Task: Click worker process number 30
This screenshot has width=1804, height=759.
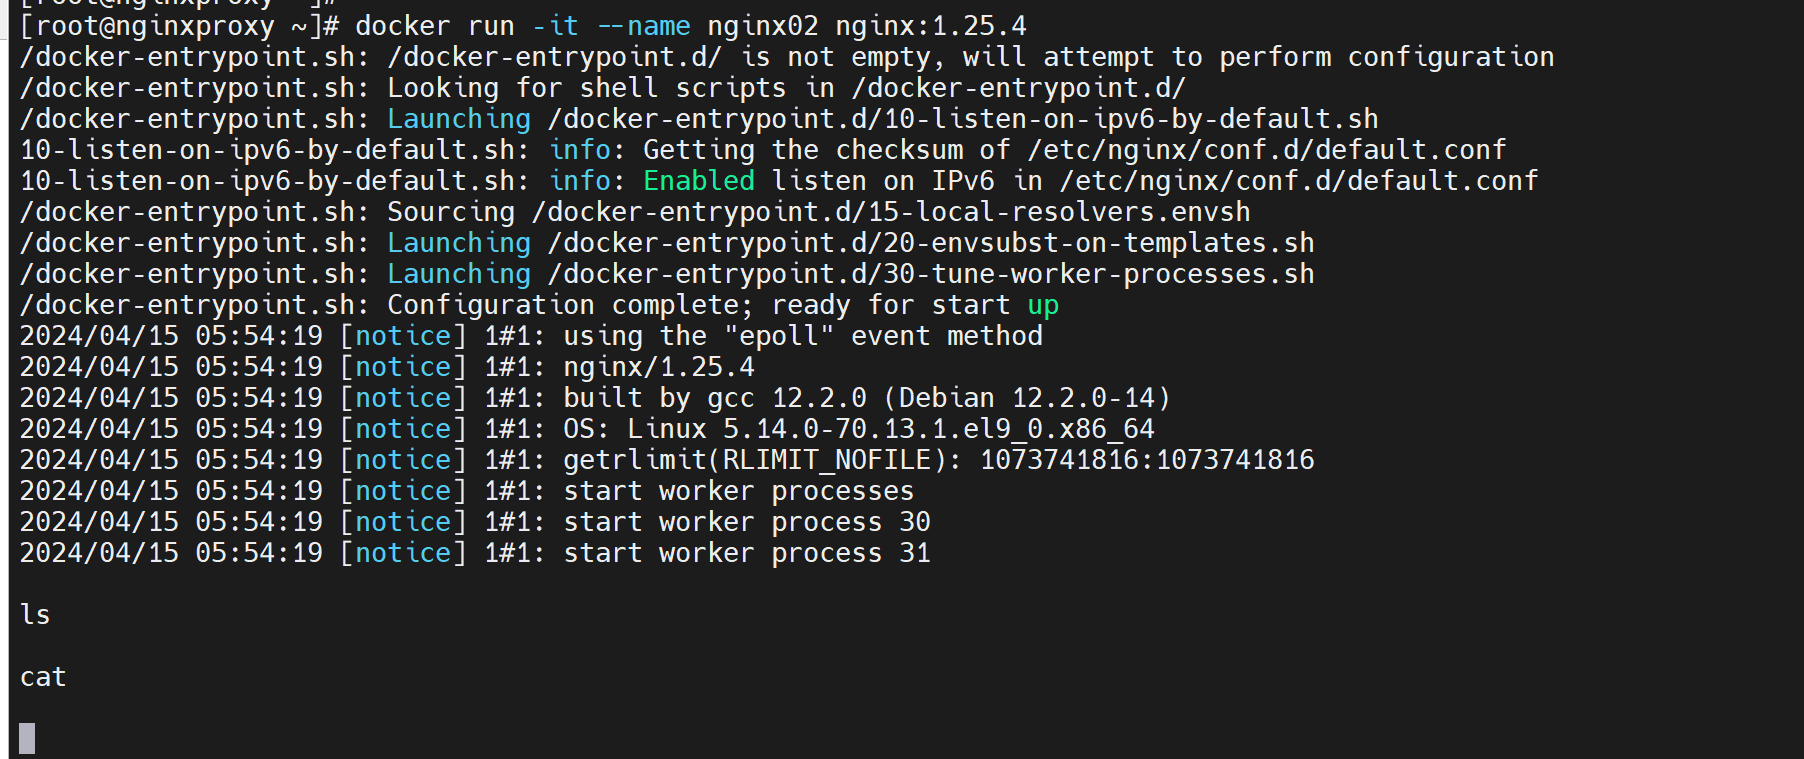Action: pos(914,522)
